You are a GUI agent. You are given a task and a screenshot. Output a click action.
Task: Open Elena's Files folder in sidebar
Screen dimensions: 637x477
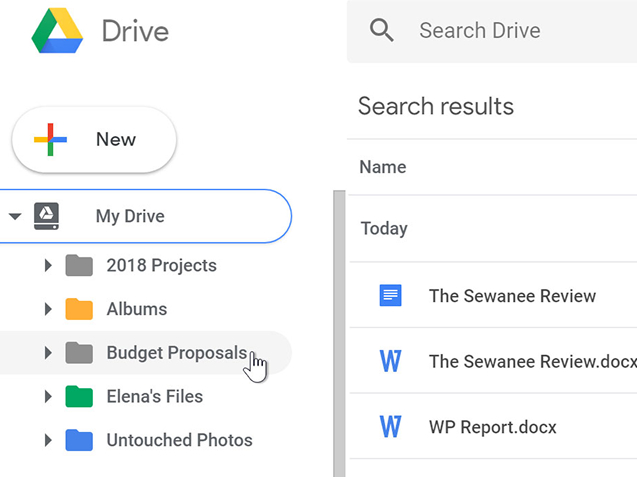click(154, 397)
